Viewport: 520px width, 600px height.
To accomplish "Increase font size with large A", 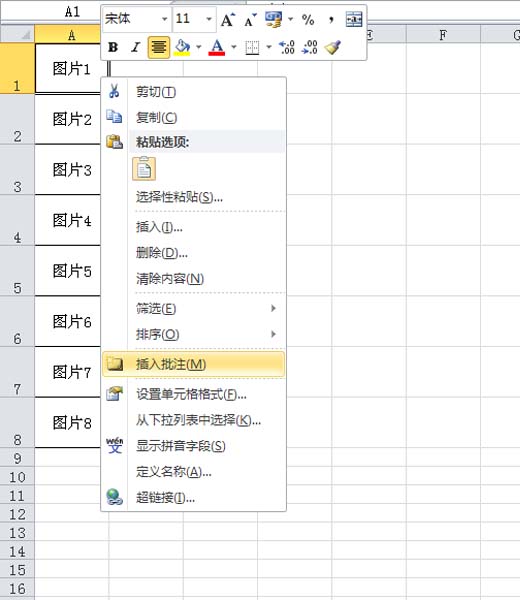I will click(x=228, y=19).
